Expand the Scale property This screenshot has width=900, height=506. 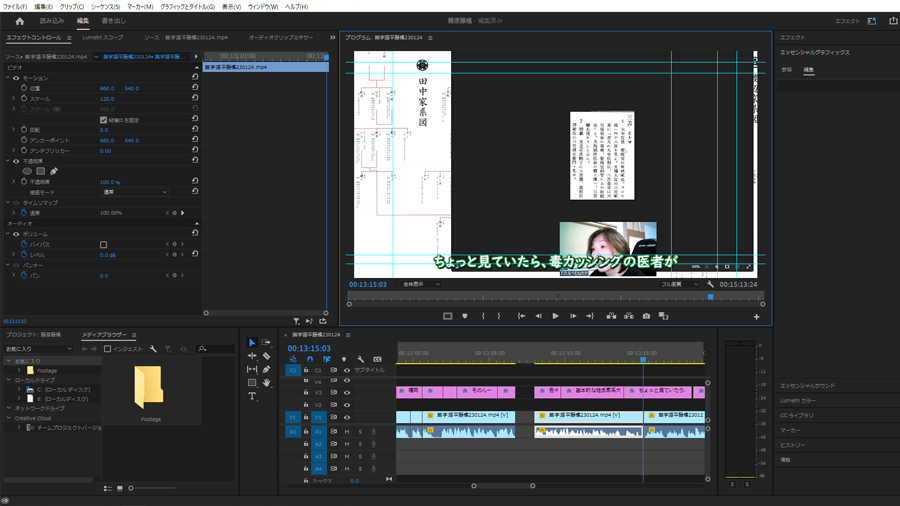coord(14,99)
